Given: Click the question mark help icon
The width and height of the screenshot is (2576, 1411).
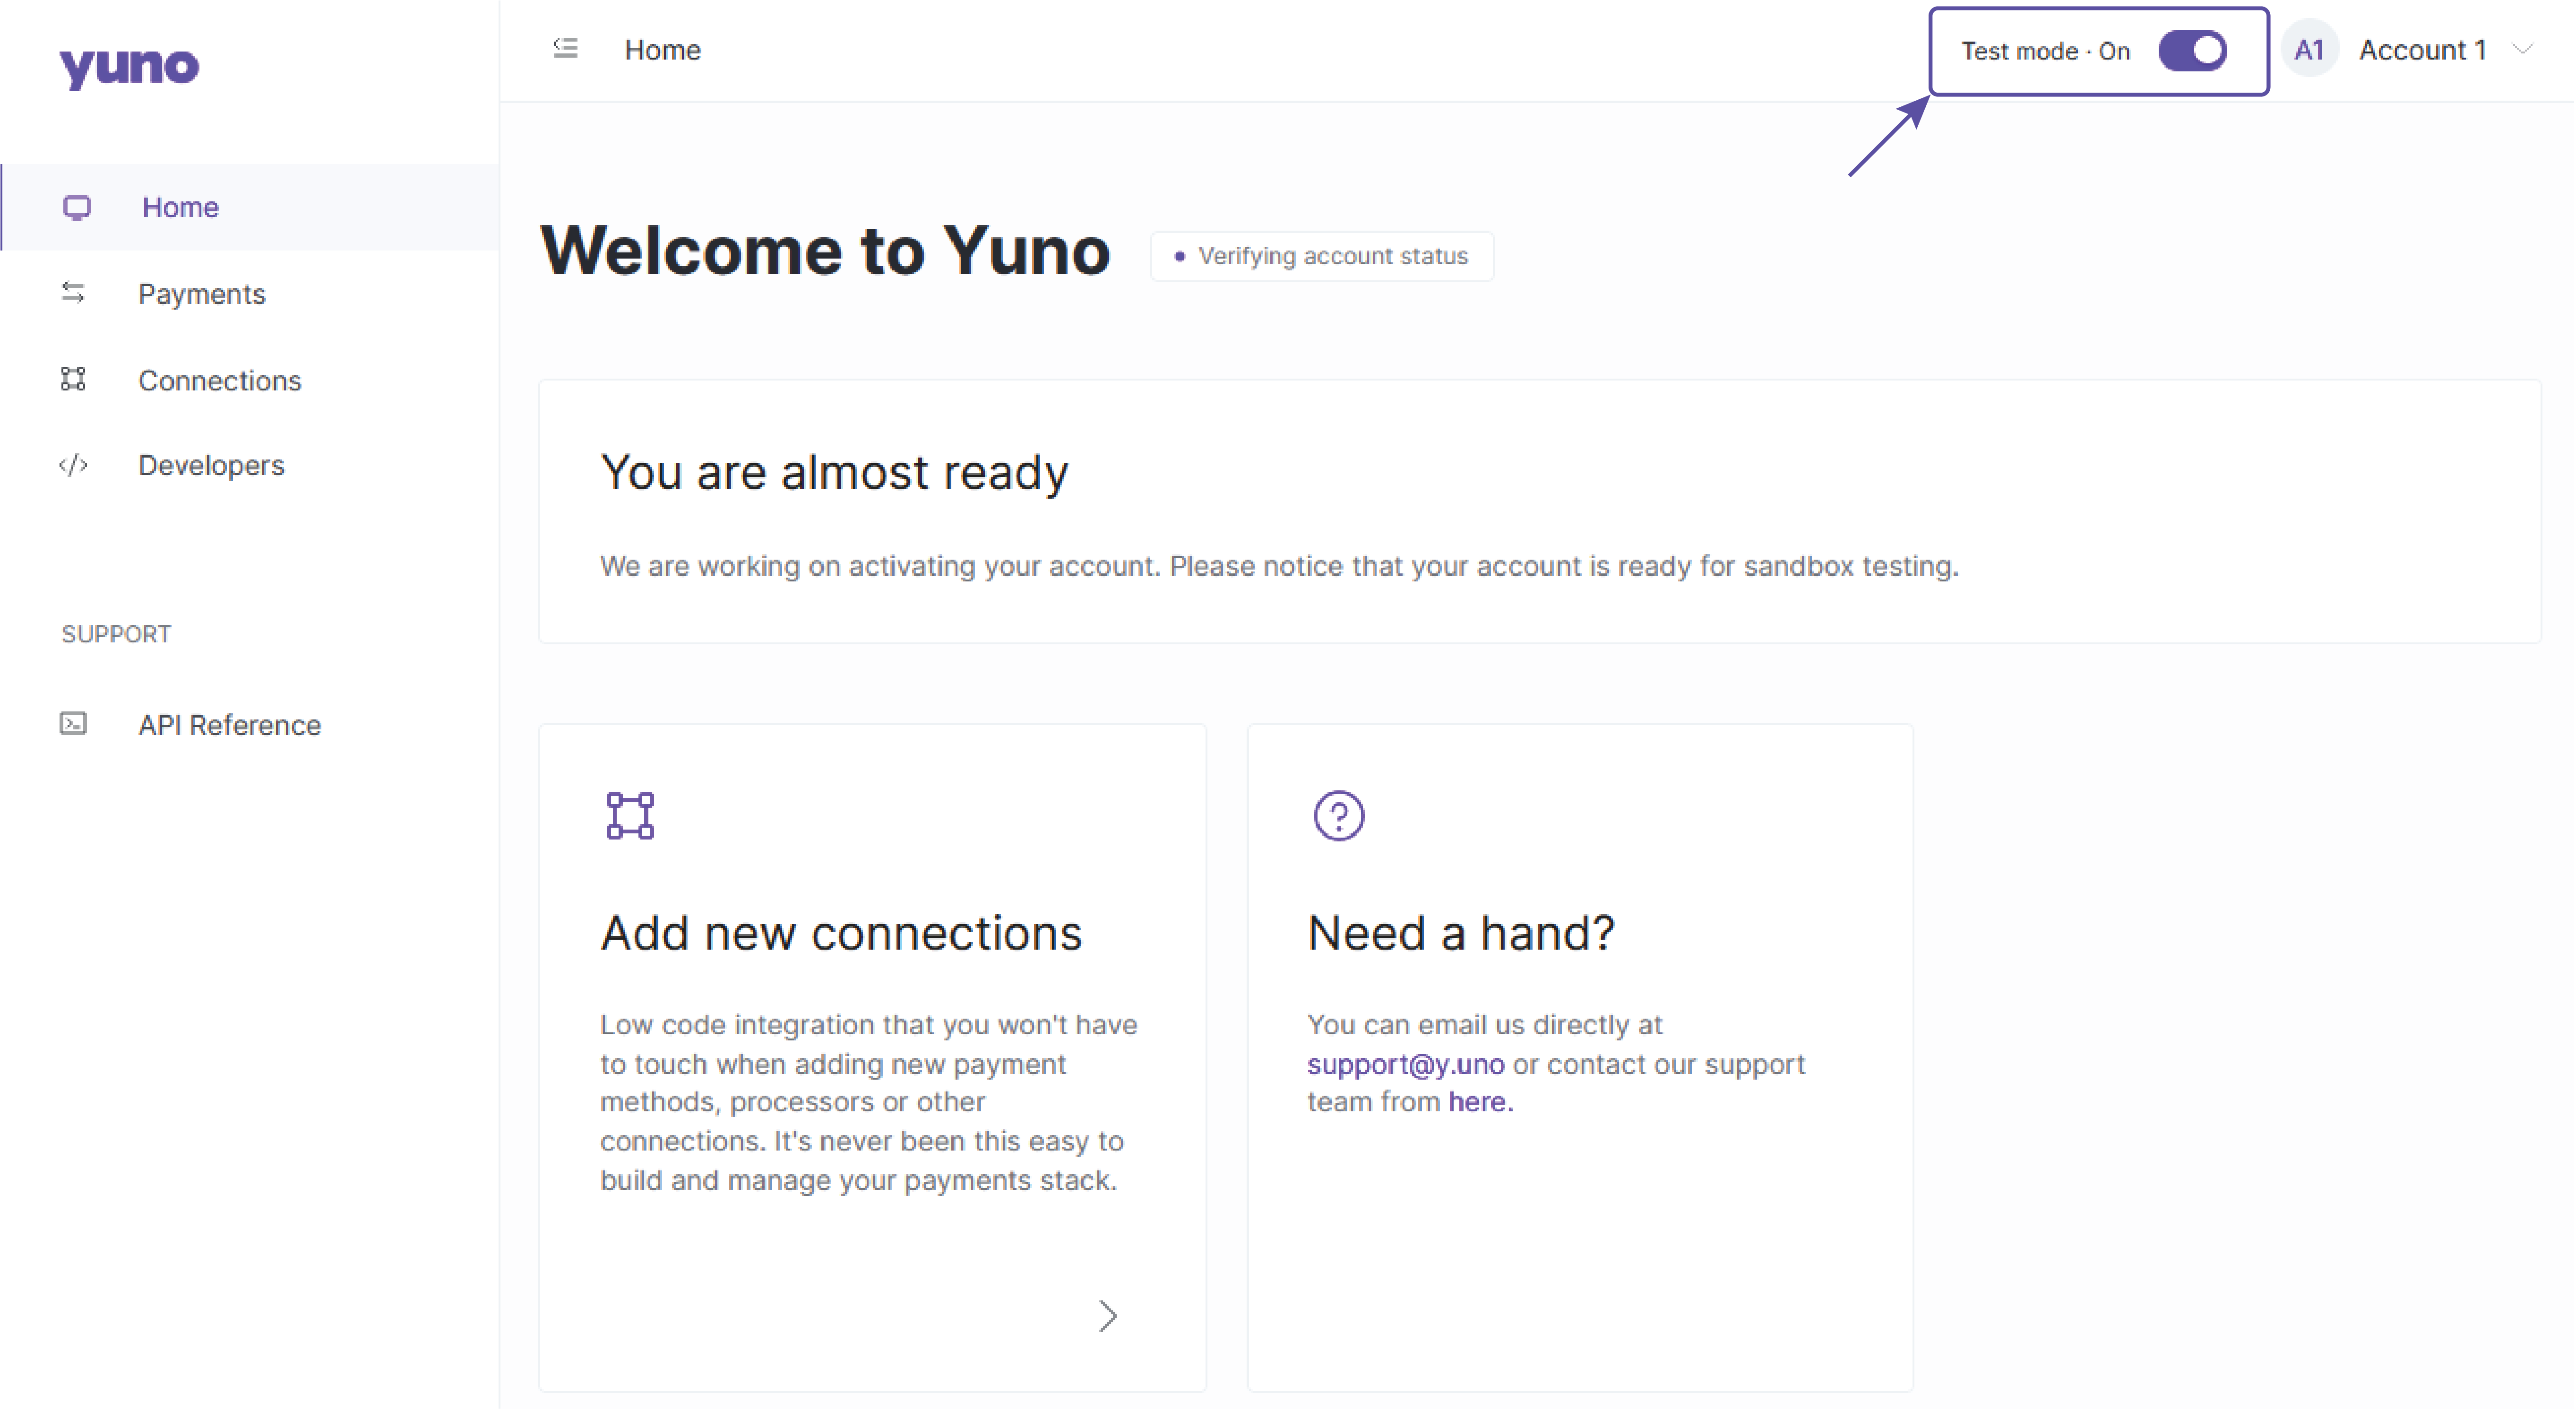Looking at the screenshot, I should pos(1338,816).
